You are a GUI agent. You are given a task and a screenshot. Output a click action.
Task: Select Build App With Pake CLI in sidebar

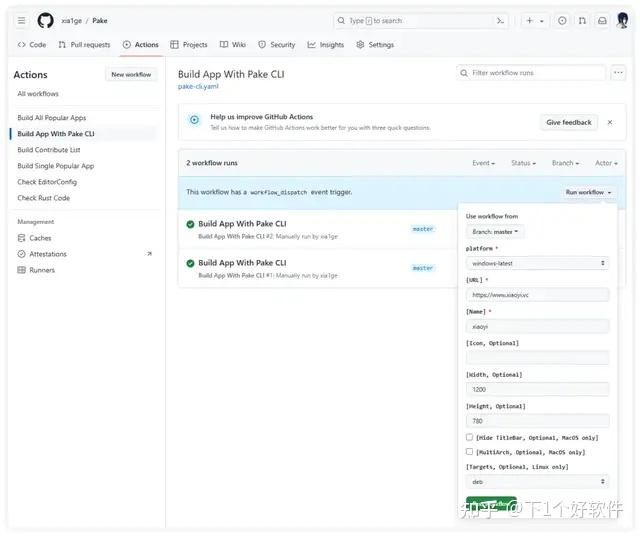pyautogui.click(x=56, y=134)
